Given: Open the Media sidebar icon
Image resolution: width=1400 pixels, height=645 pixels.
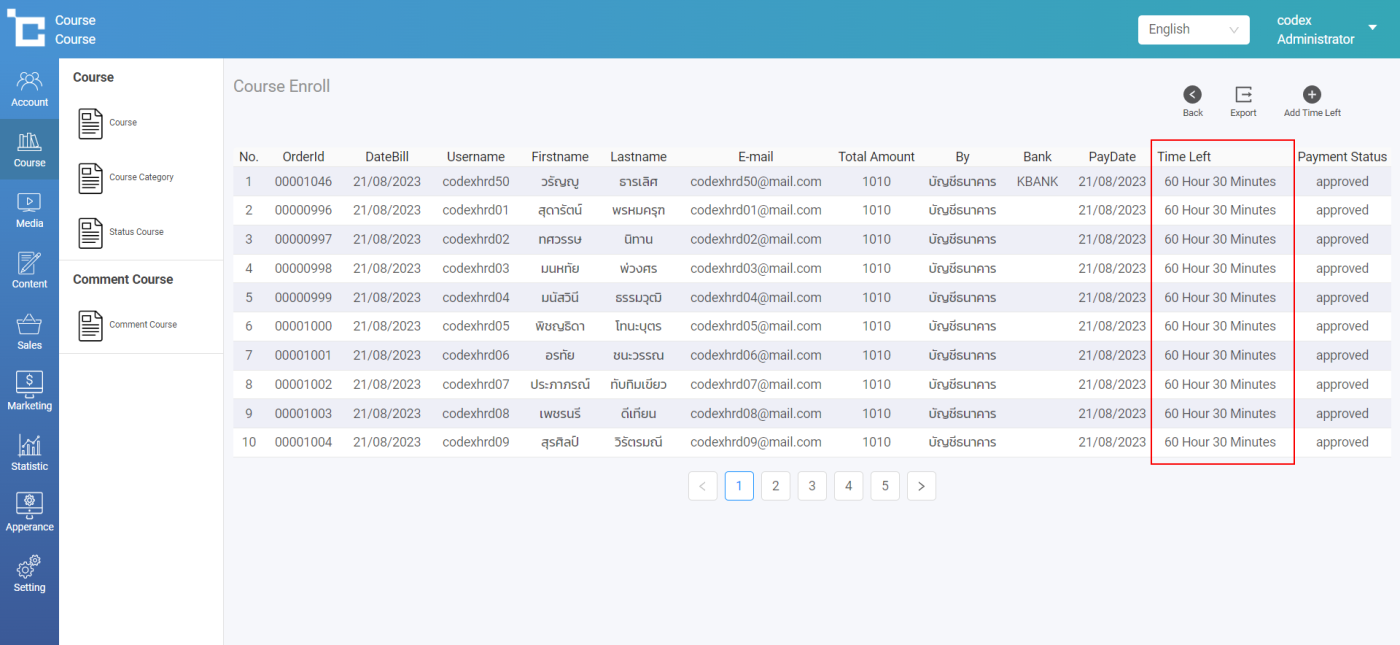Looking at the screenshot, I should tap(29, 210).
